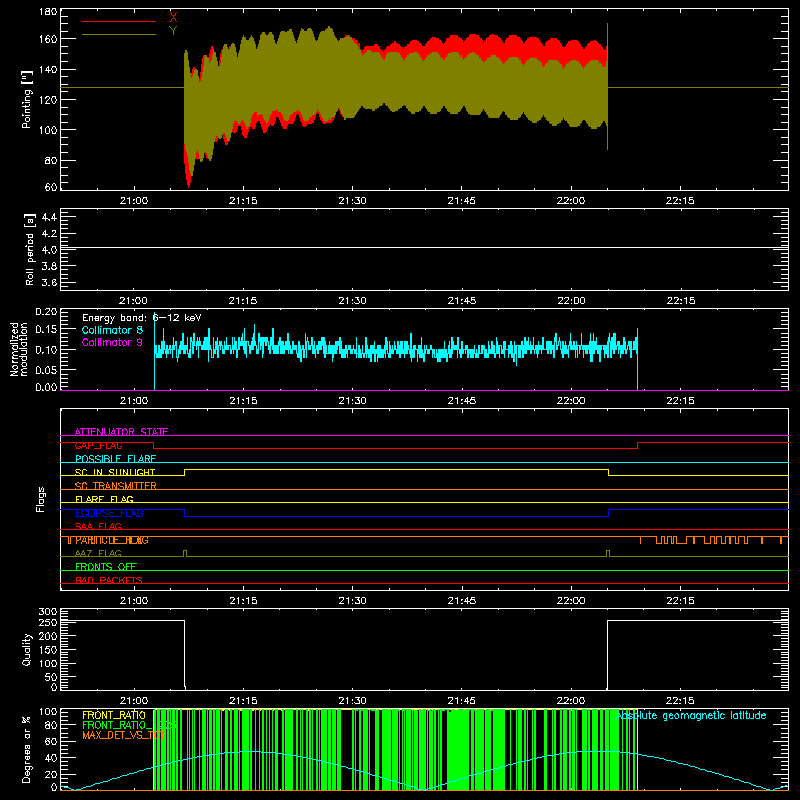This screenshot has height=800, width=800.
Task: Click the 'Degrees or %' axis title
Action: click(27, 750)
